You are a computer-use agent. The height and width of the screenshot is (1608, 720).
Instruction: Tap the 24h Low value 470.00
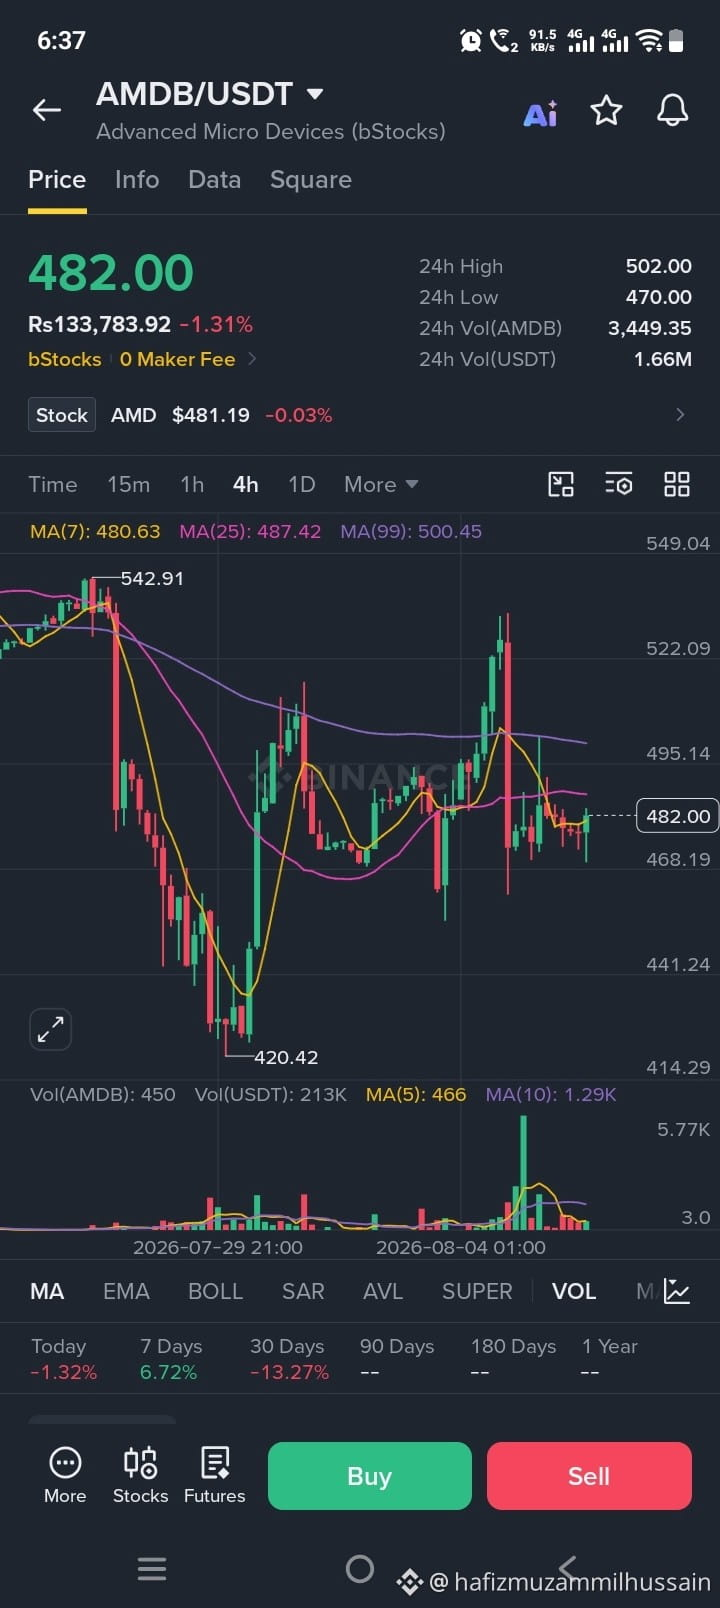tap(659, 297)
